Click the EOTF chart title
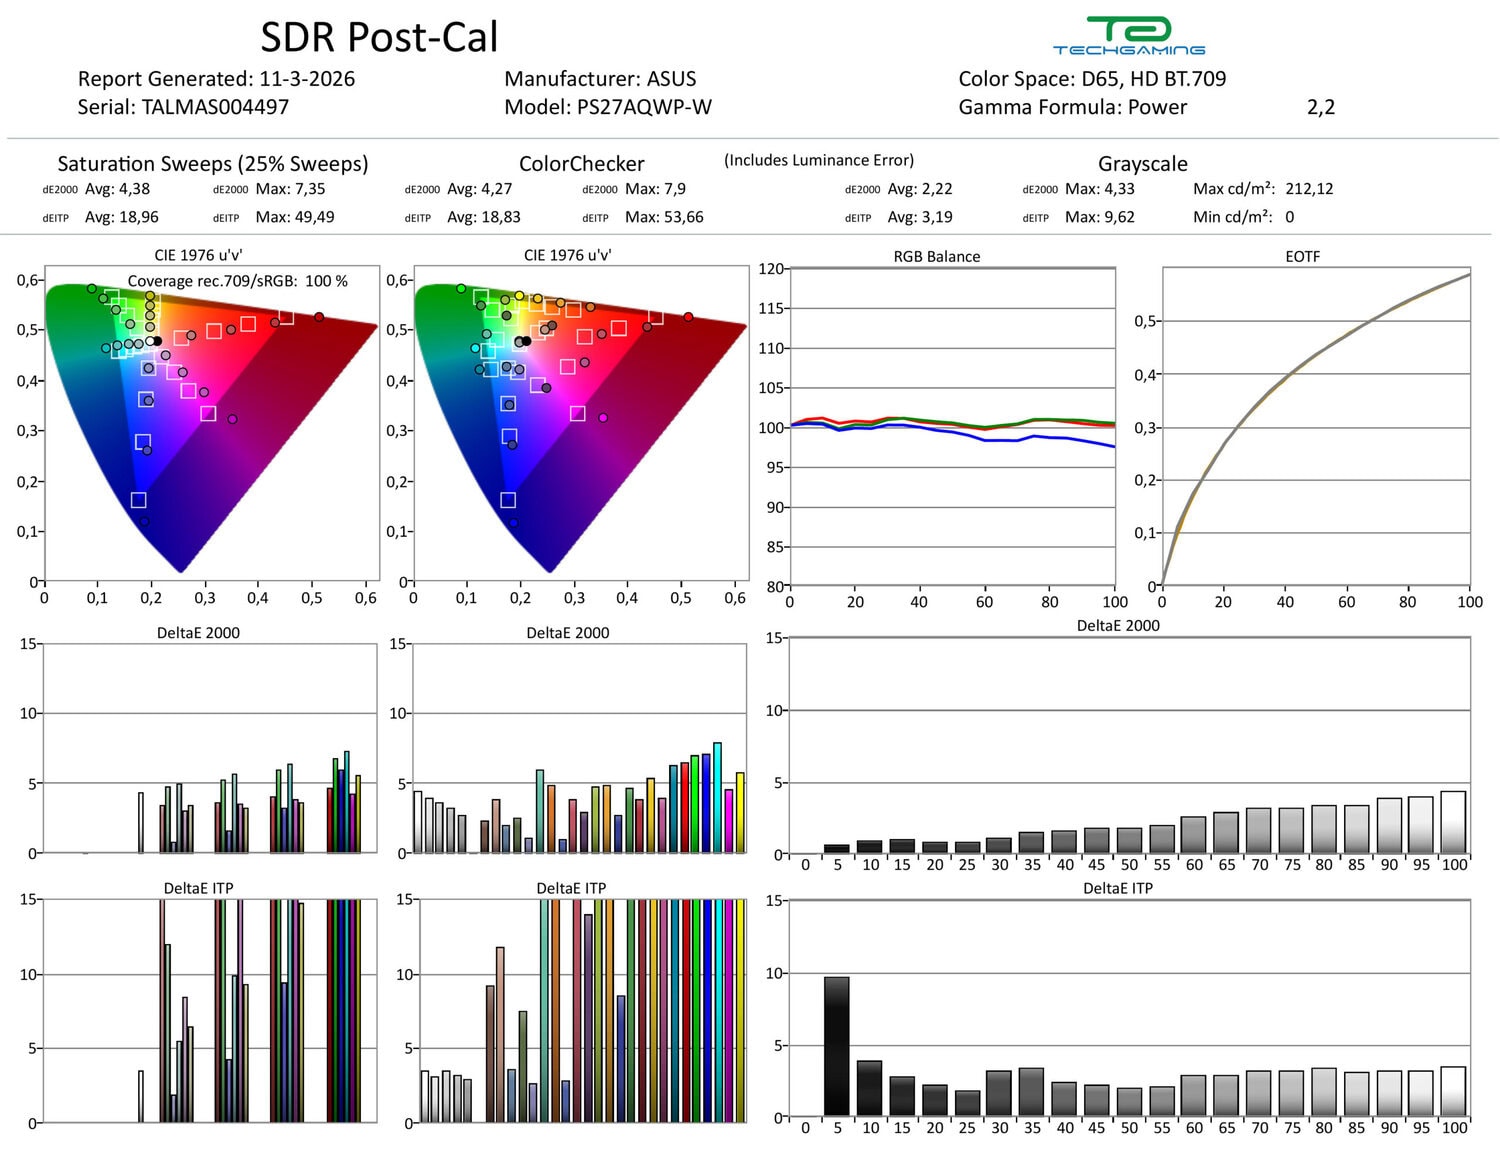The height and width of the screenshot is (1159, 1500). (1302, 257)
